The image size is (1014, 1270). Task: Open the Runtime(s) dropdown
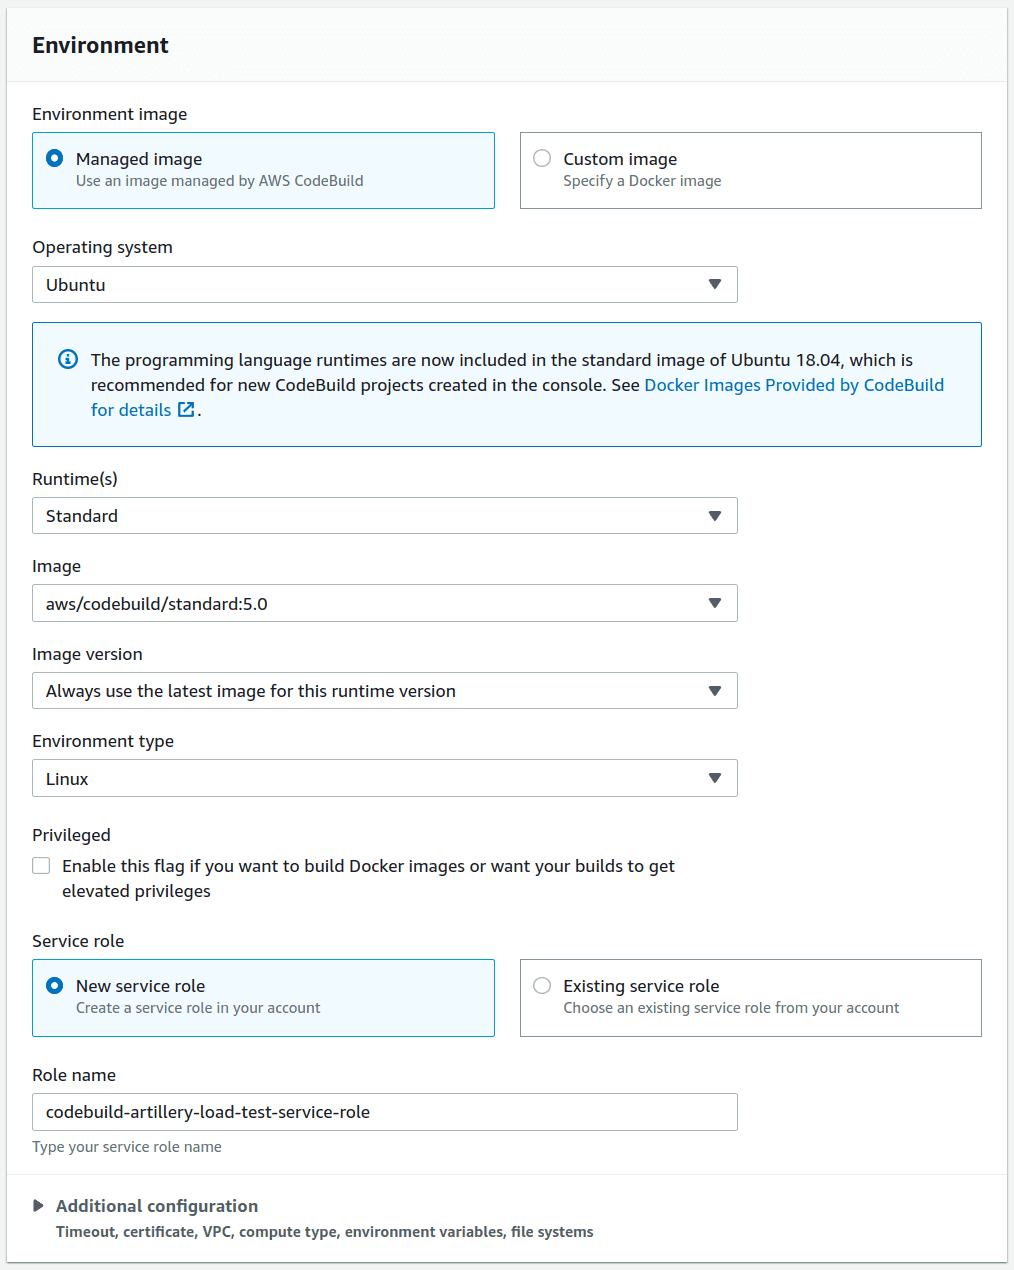click(x=385, y=516)
